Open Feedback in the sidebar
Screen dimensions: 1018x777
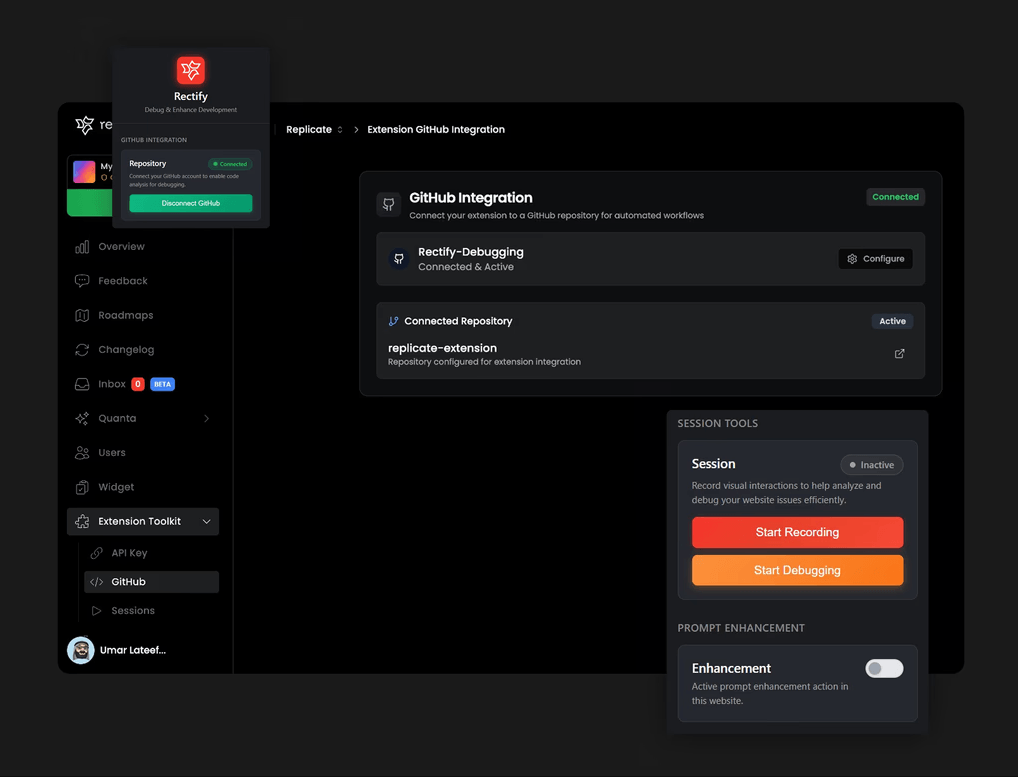[x=143, y=280]
